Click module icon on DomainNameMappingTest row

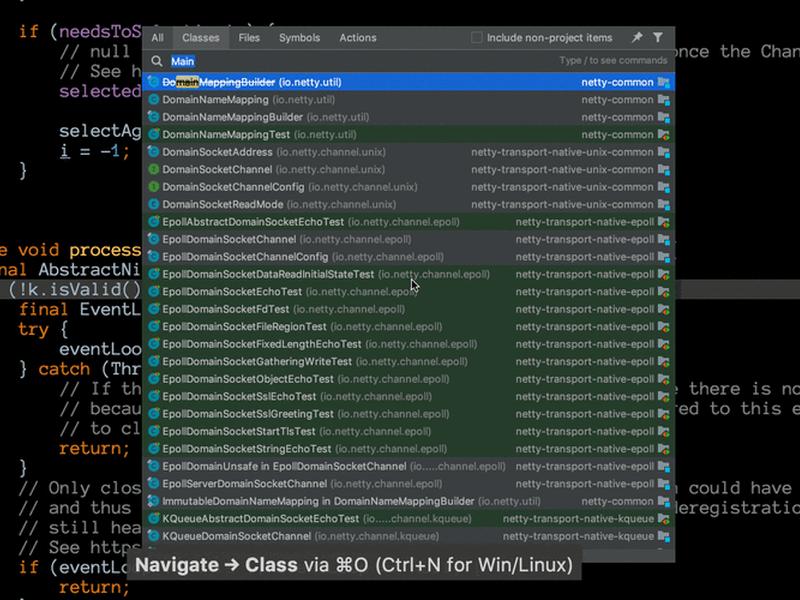tap(663, 135)
